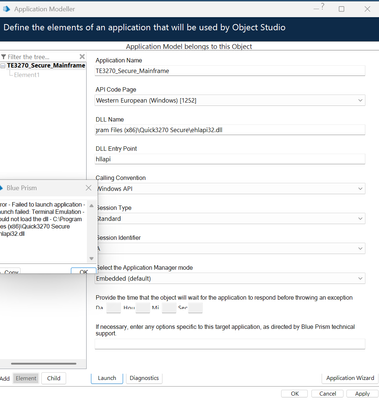
Task: Click the Blue Prism dialog logo icon
Action: coord(1,188)
